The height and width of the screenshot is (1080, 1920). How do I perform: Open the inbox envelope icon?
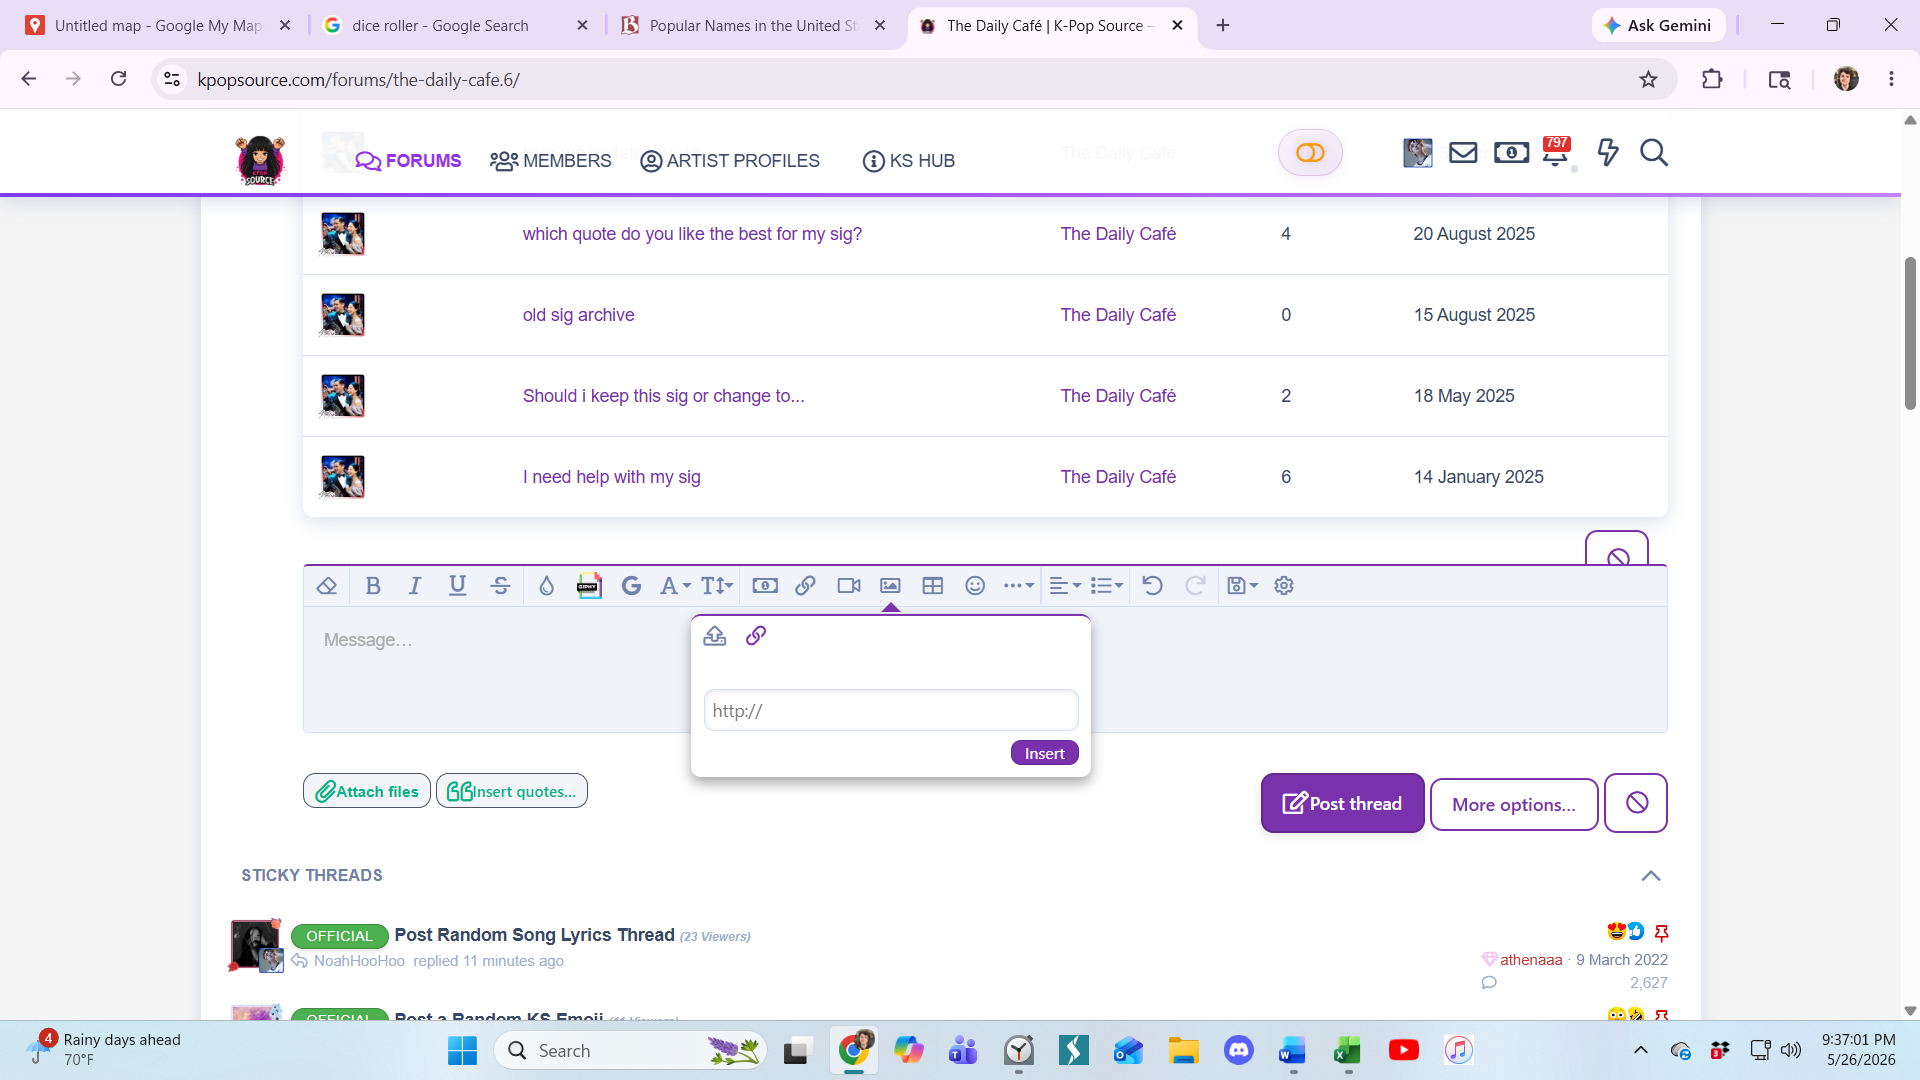point(1463,153)
